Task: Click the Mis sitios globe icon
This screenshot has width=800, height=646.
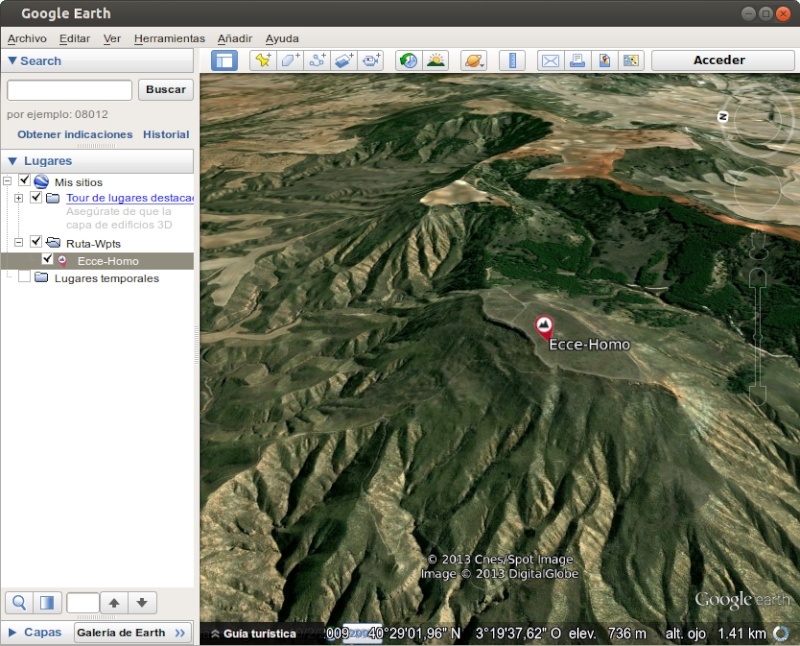Action: [41, 182]
